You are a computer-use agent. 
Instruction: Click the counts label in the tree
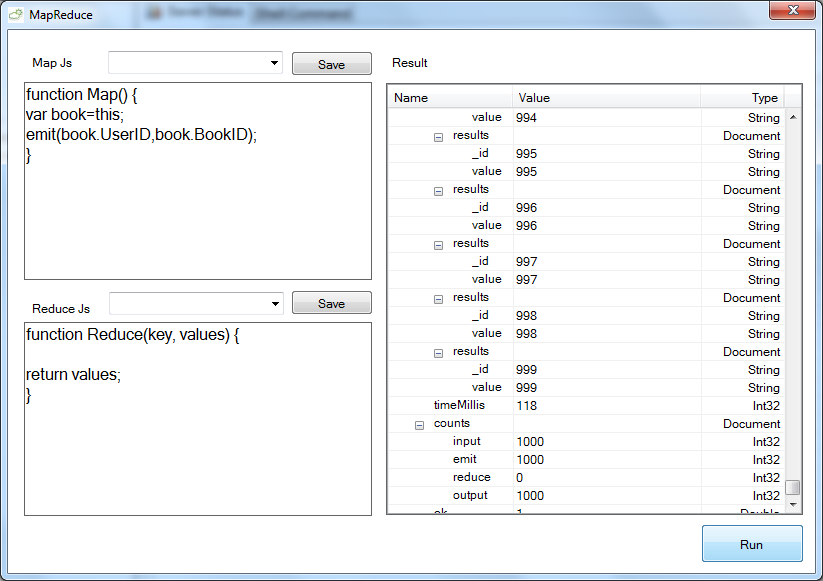click(451, 423)
